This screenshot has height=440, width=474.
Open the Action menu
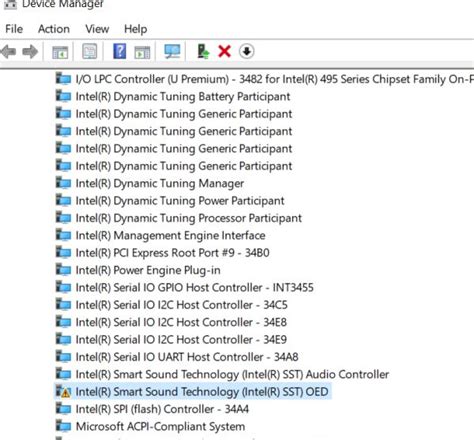click(x=54, y=29)
